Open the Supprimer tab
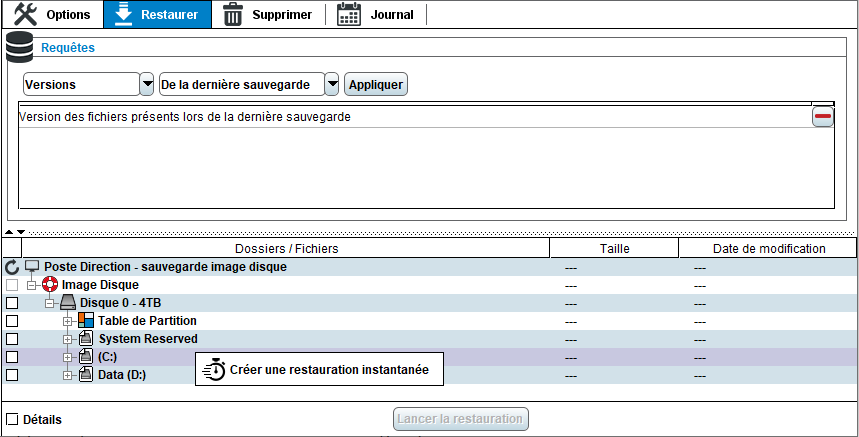 pos(268,14)
